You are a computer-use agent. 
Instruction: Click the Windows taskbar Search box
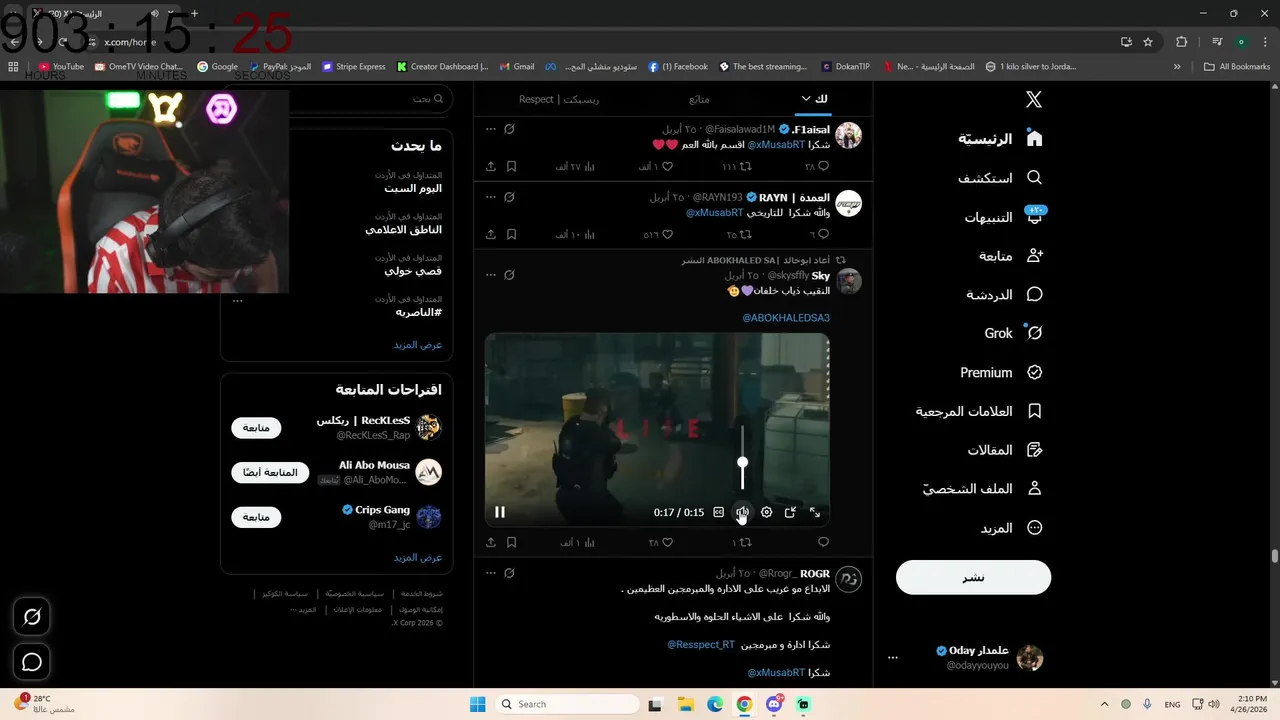(567, 704)
